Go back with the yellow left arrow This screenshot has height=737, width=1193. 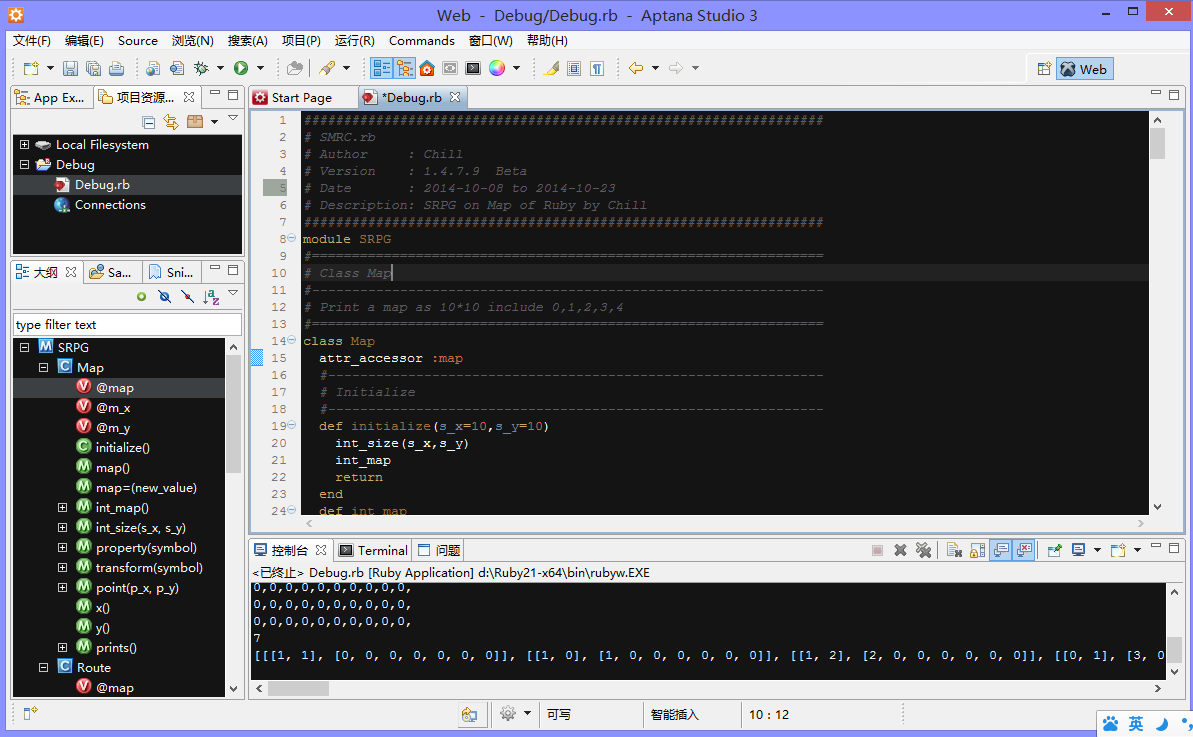click(x=636, y=68)
